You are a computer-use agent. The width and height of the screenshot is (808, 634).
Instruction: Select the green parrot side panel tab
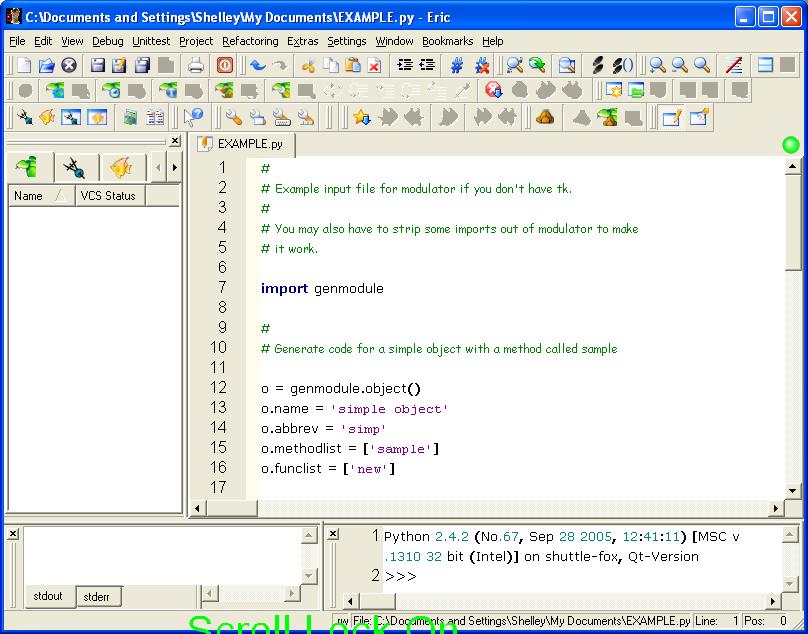click(x=28, y=168)
